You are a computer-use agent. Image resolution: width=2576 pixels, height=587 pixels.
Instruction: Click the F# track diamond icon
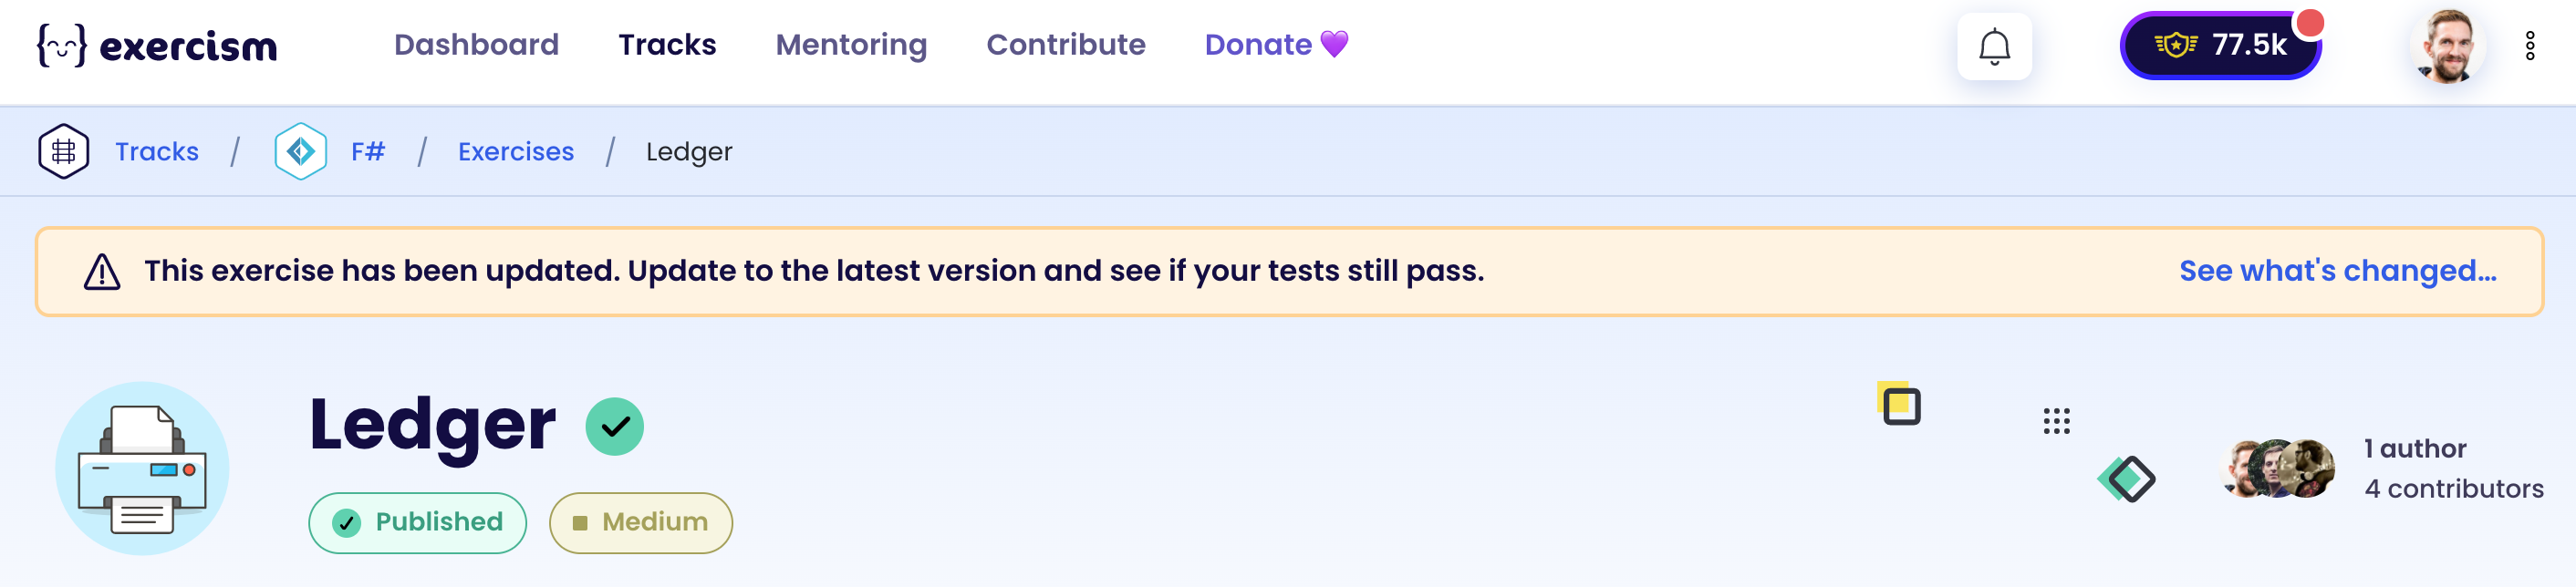point(301,151)
